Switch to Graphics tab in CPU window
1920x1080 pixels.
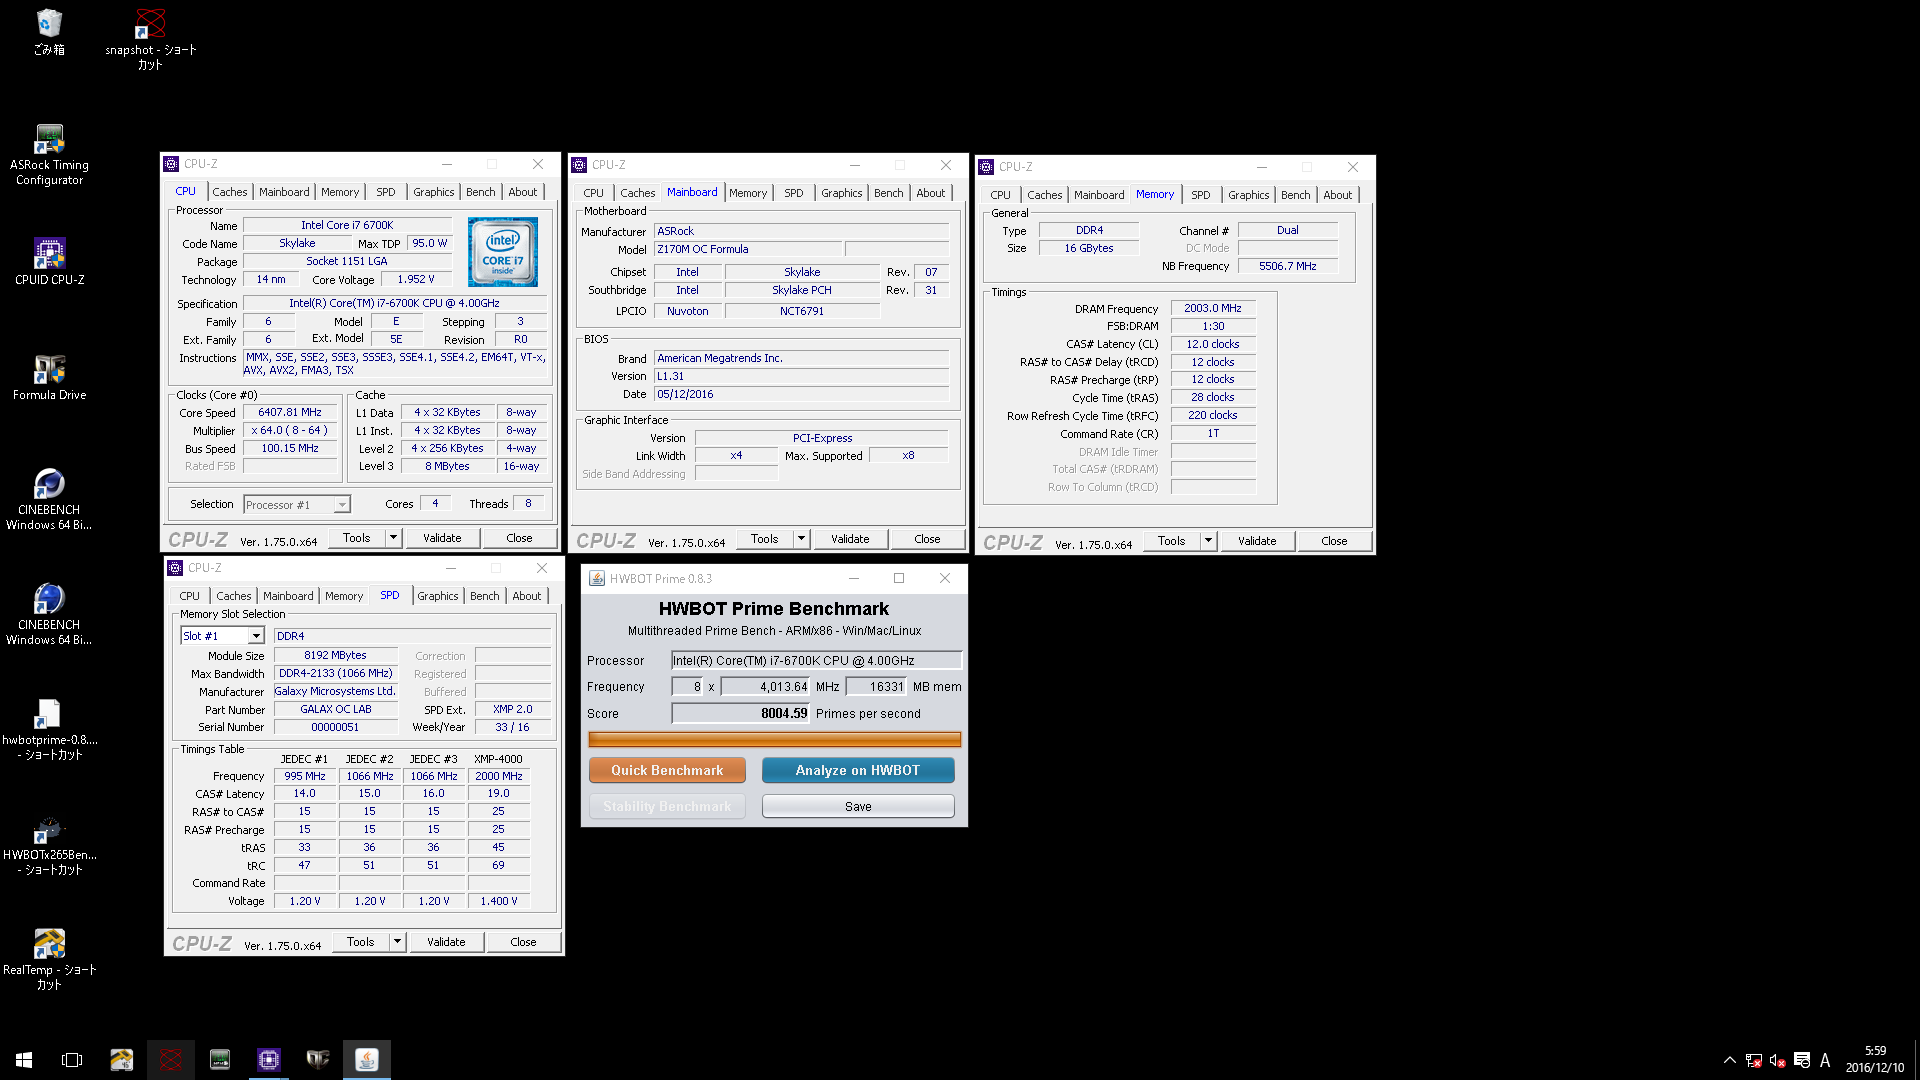[x=434, y=192]
